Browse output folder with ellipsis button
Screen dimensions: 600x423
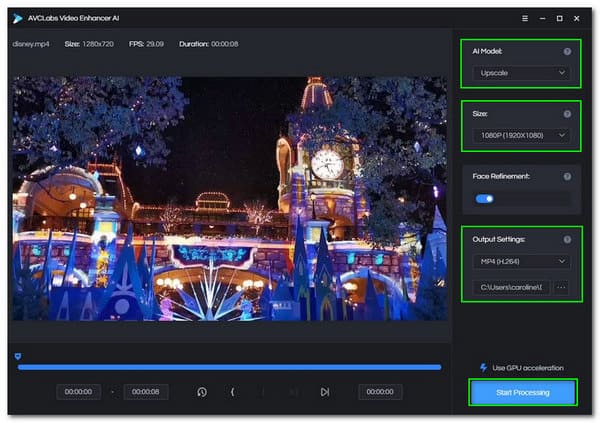point(561,287)
